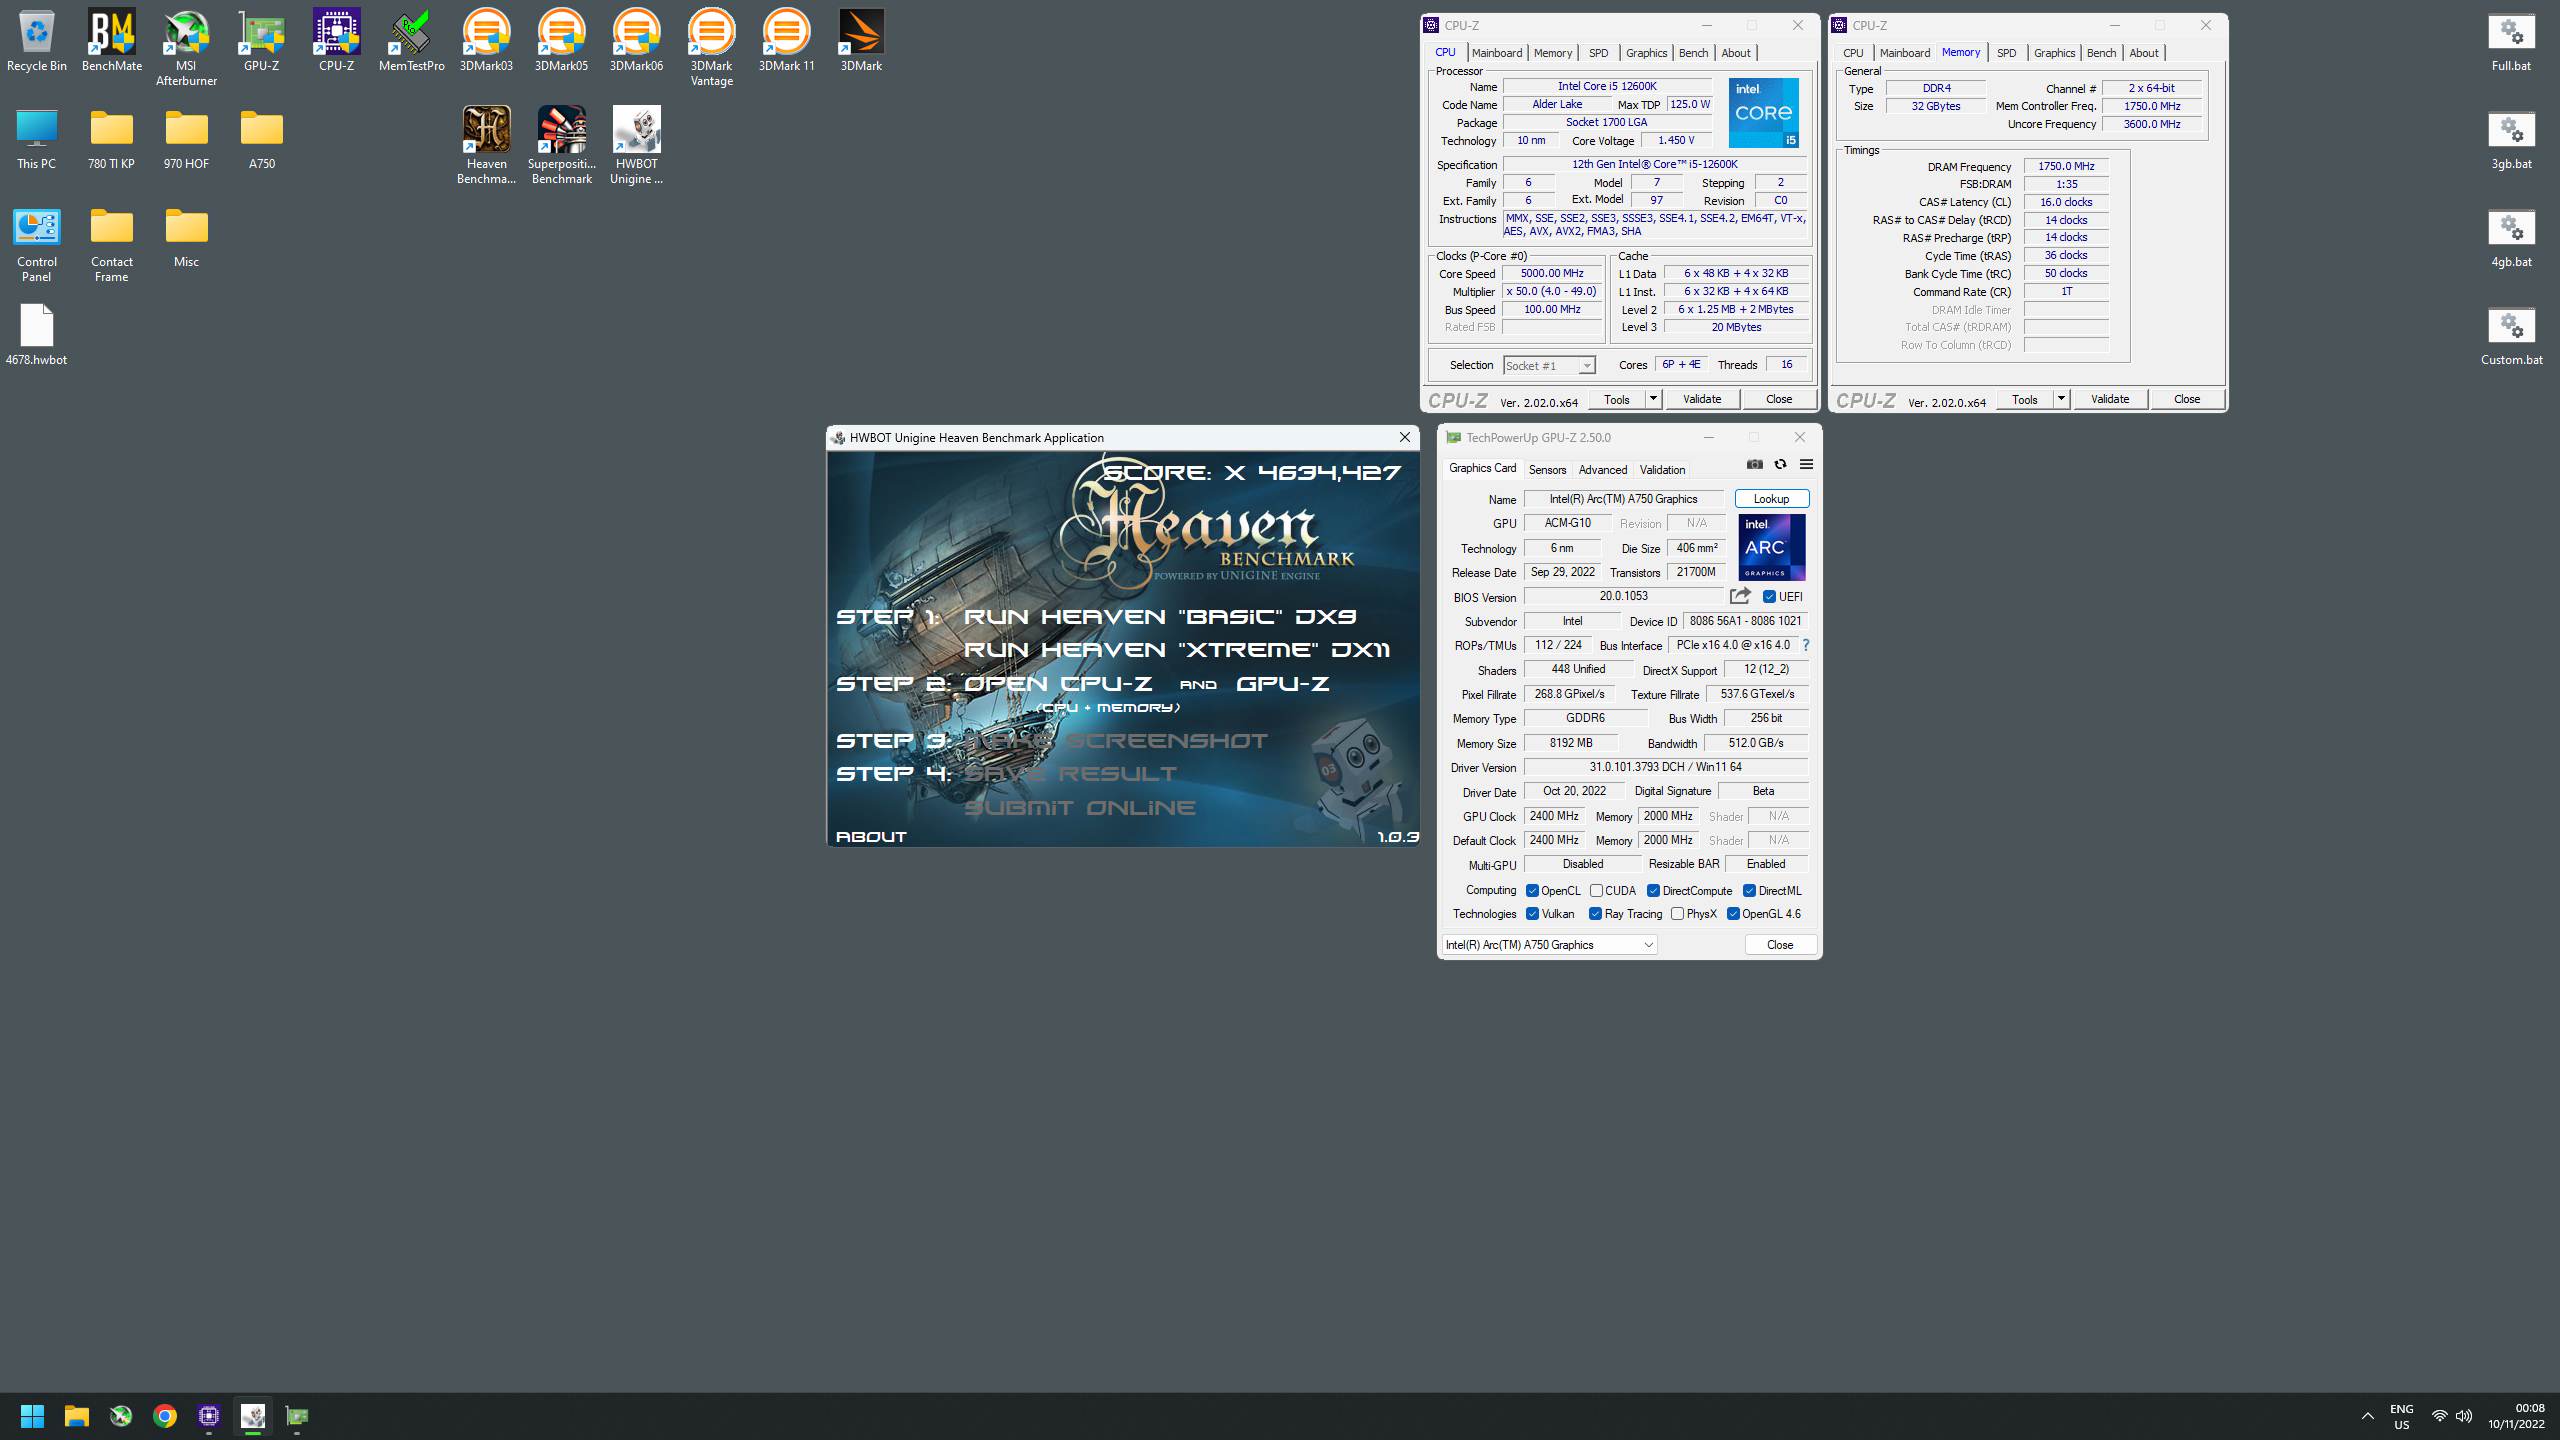Toggle the DirectCompute checkbox
Image resolution: width=2560 pixels, height=1440 pixels.
pyautogui.click(x=1653, y=891)
